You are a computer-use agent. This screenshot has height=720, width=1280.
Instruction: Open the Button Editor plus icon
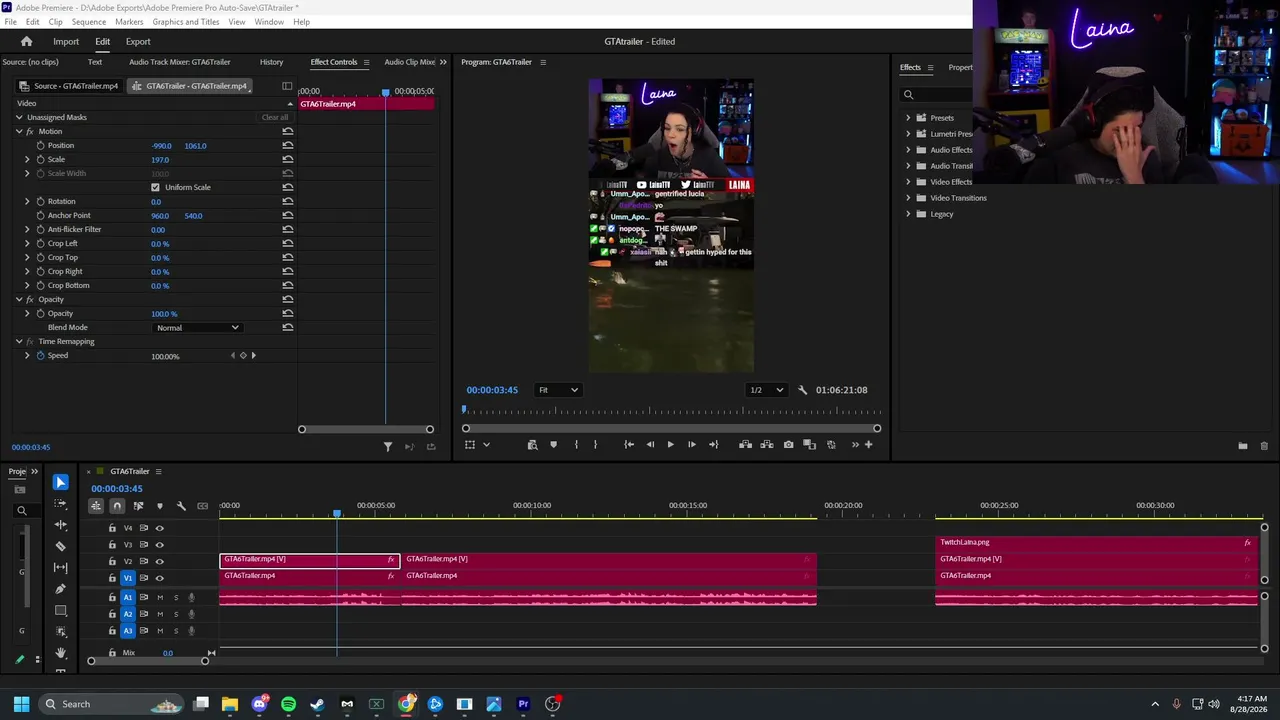pos(868,445)
